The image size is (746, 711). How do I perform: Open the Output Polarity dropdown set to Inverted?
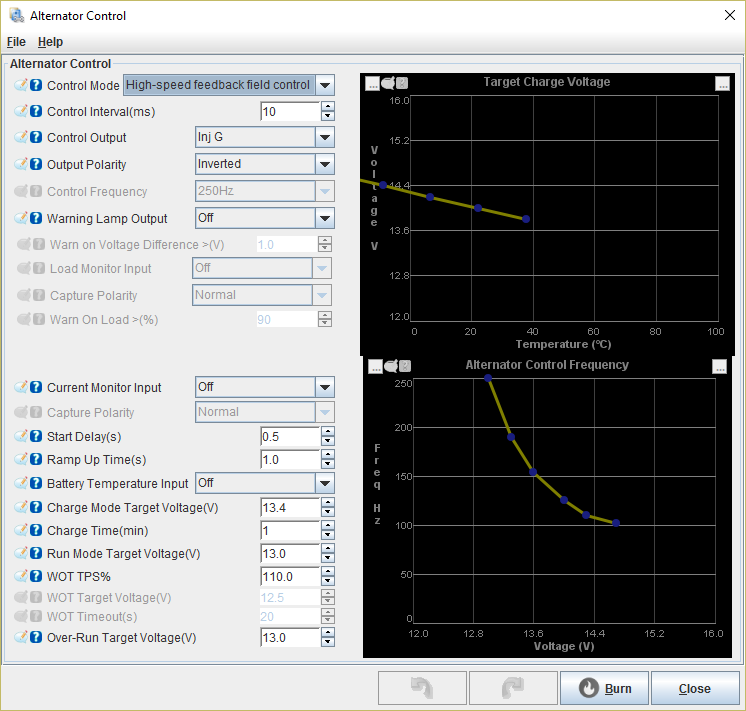[x=324, y=164]
